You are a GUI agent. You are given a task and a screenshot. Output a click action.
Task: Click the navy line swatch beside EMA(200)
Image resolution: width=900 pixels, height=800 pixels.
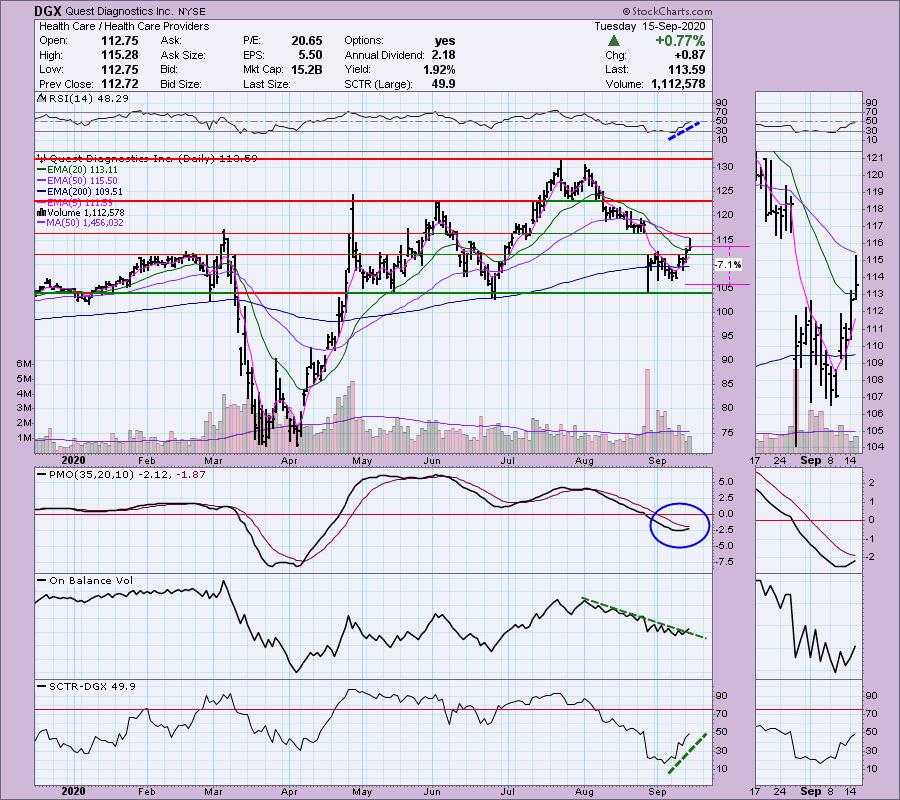[41, 192]
